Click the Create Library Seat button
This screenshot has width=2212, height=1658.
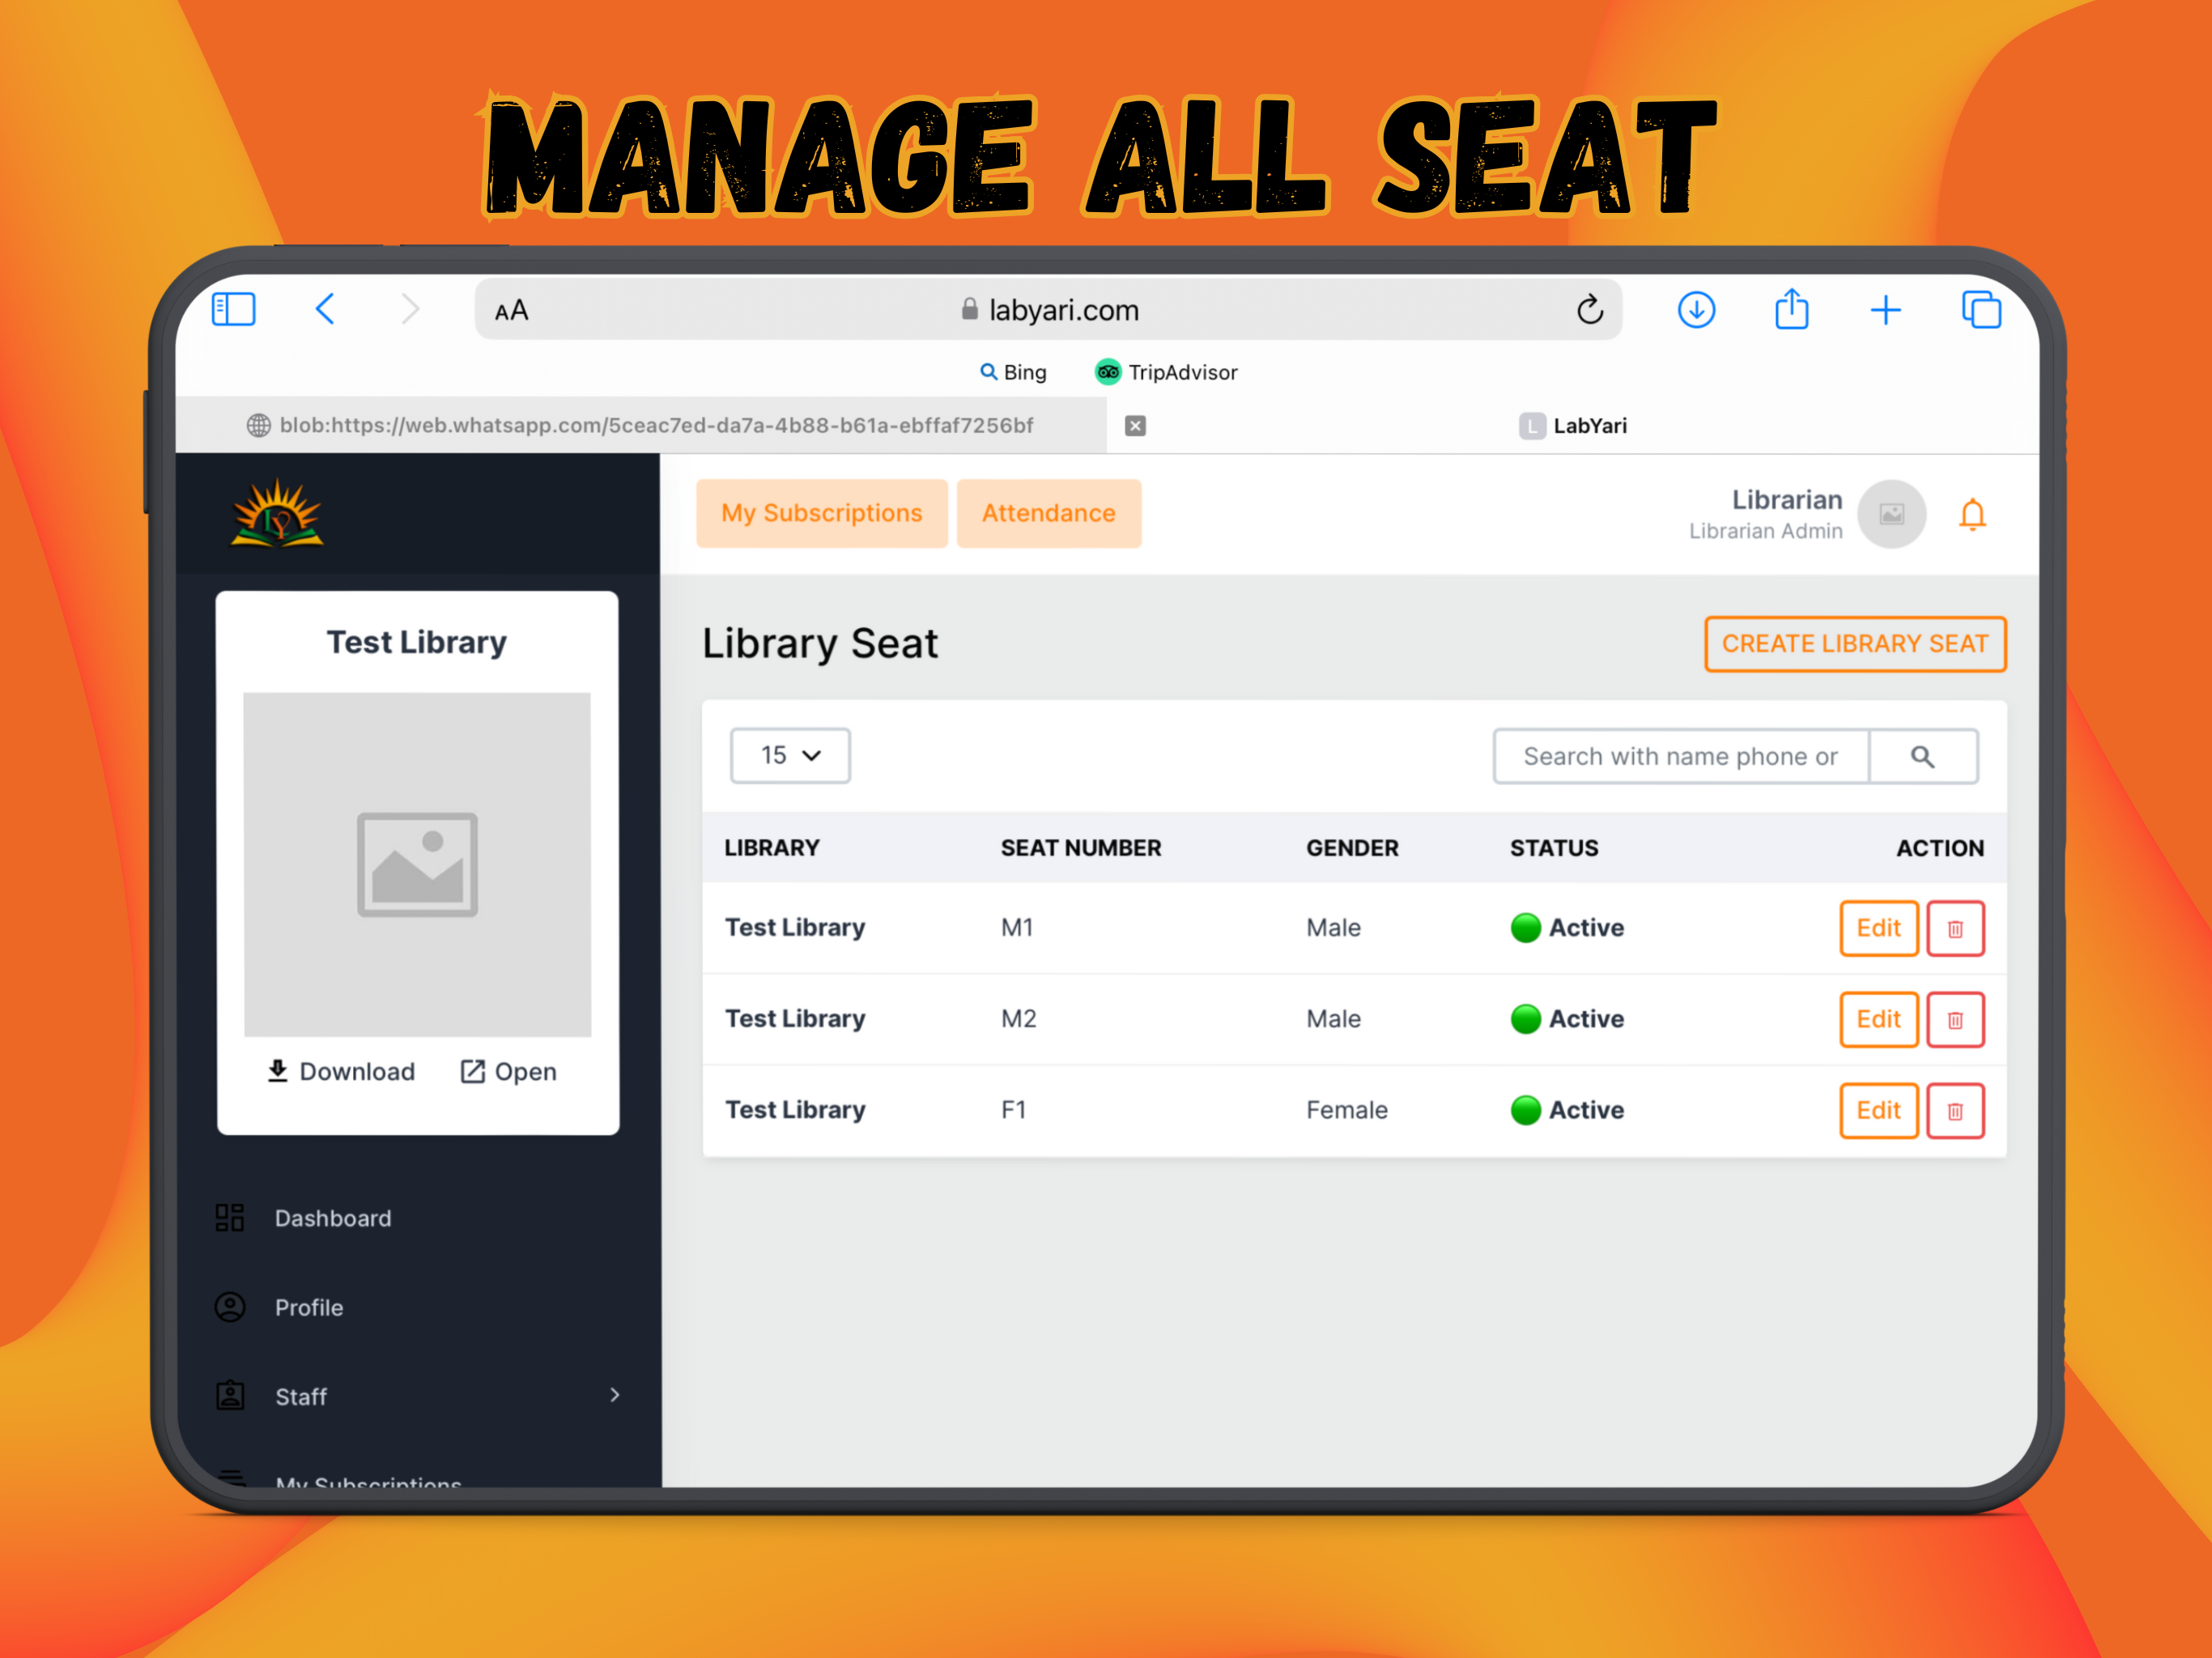coord(1855,644)
